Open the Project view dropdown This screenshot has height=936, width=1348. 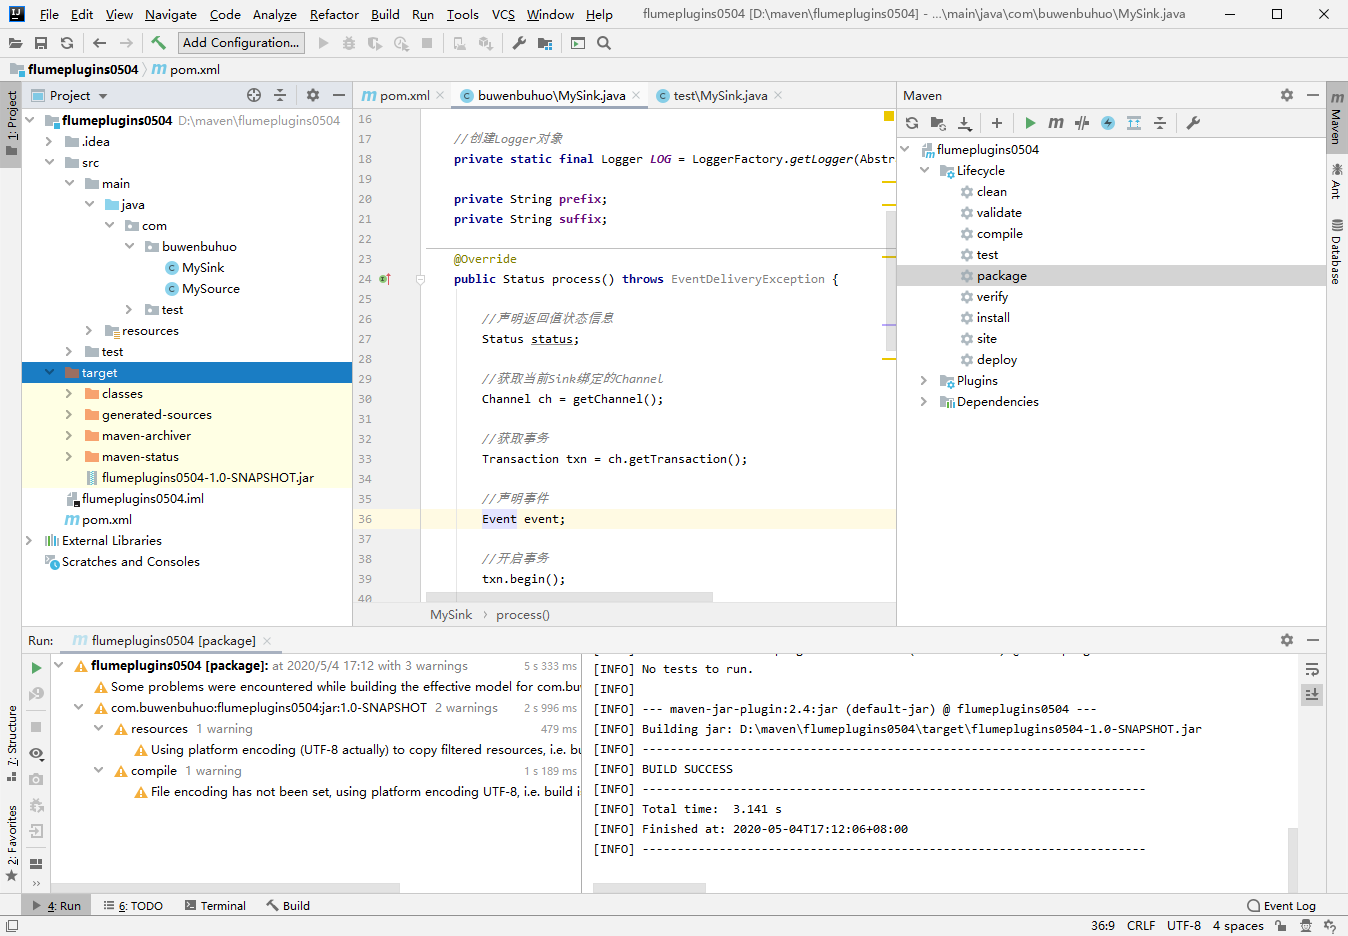[103, 96]
